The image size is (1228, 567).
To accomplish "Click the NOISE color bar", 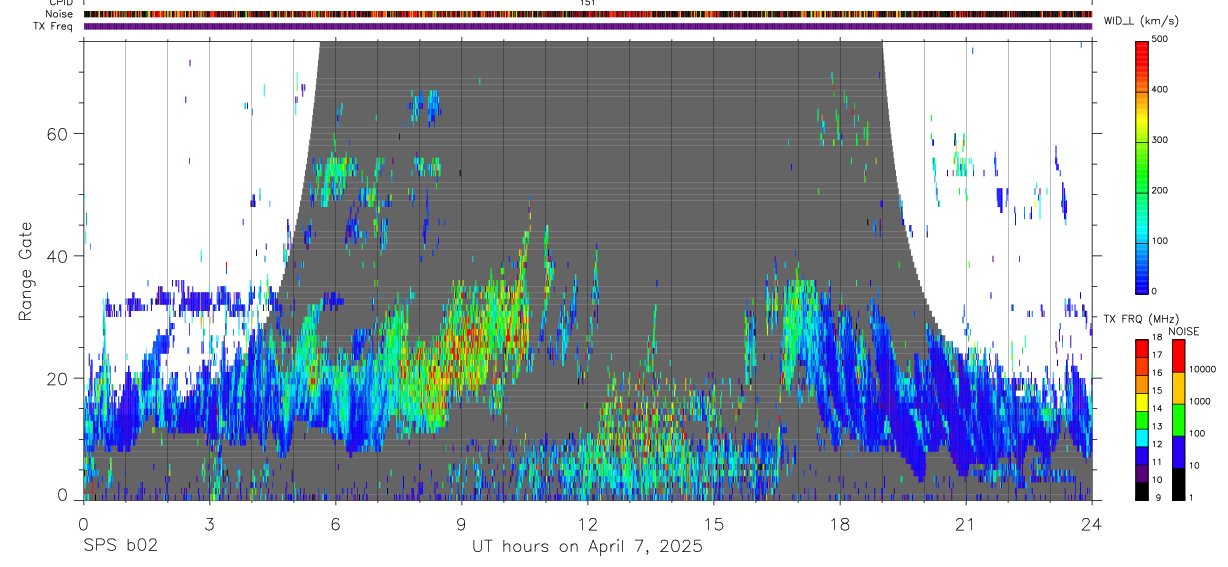I will click(1179, 419).
